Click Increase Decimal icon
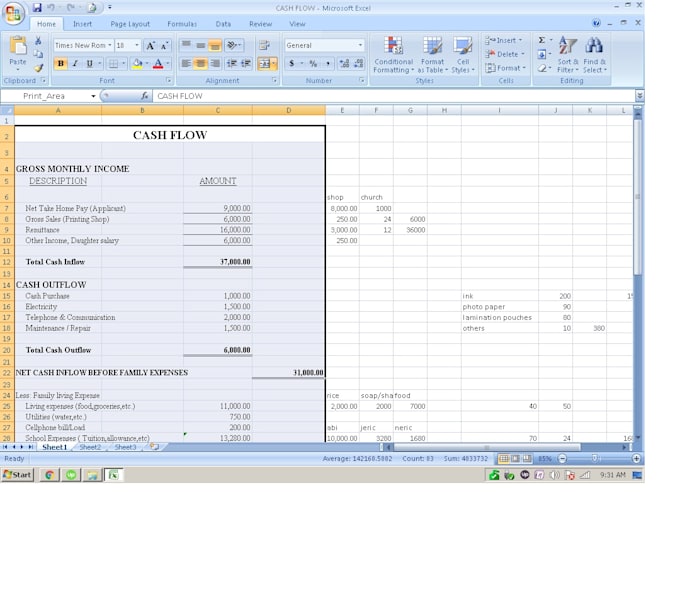 (344, 64)
